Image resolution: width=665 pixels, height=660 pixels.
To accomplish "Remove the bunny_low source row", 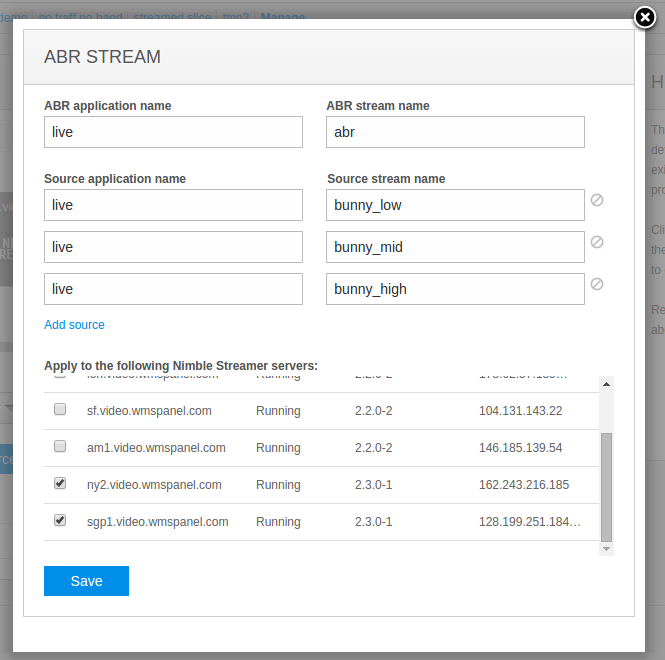I will click(597, 200).
